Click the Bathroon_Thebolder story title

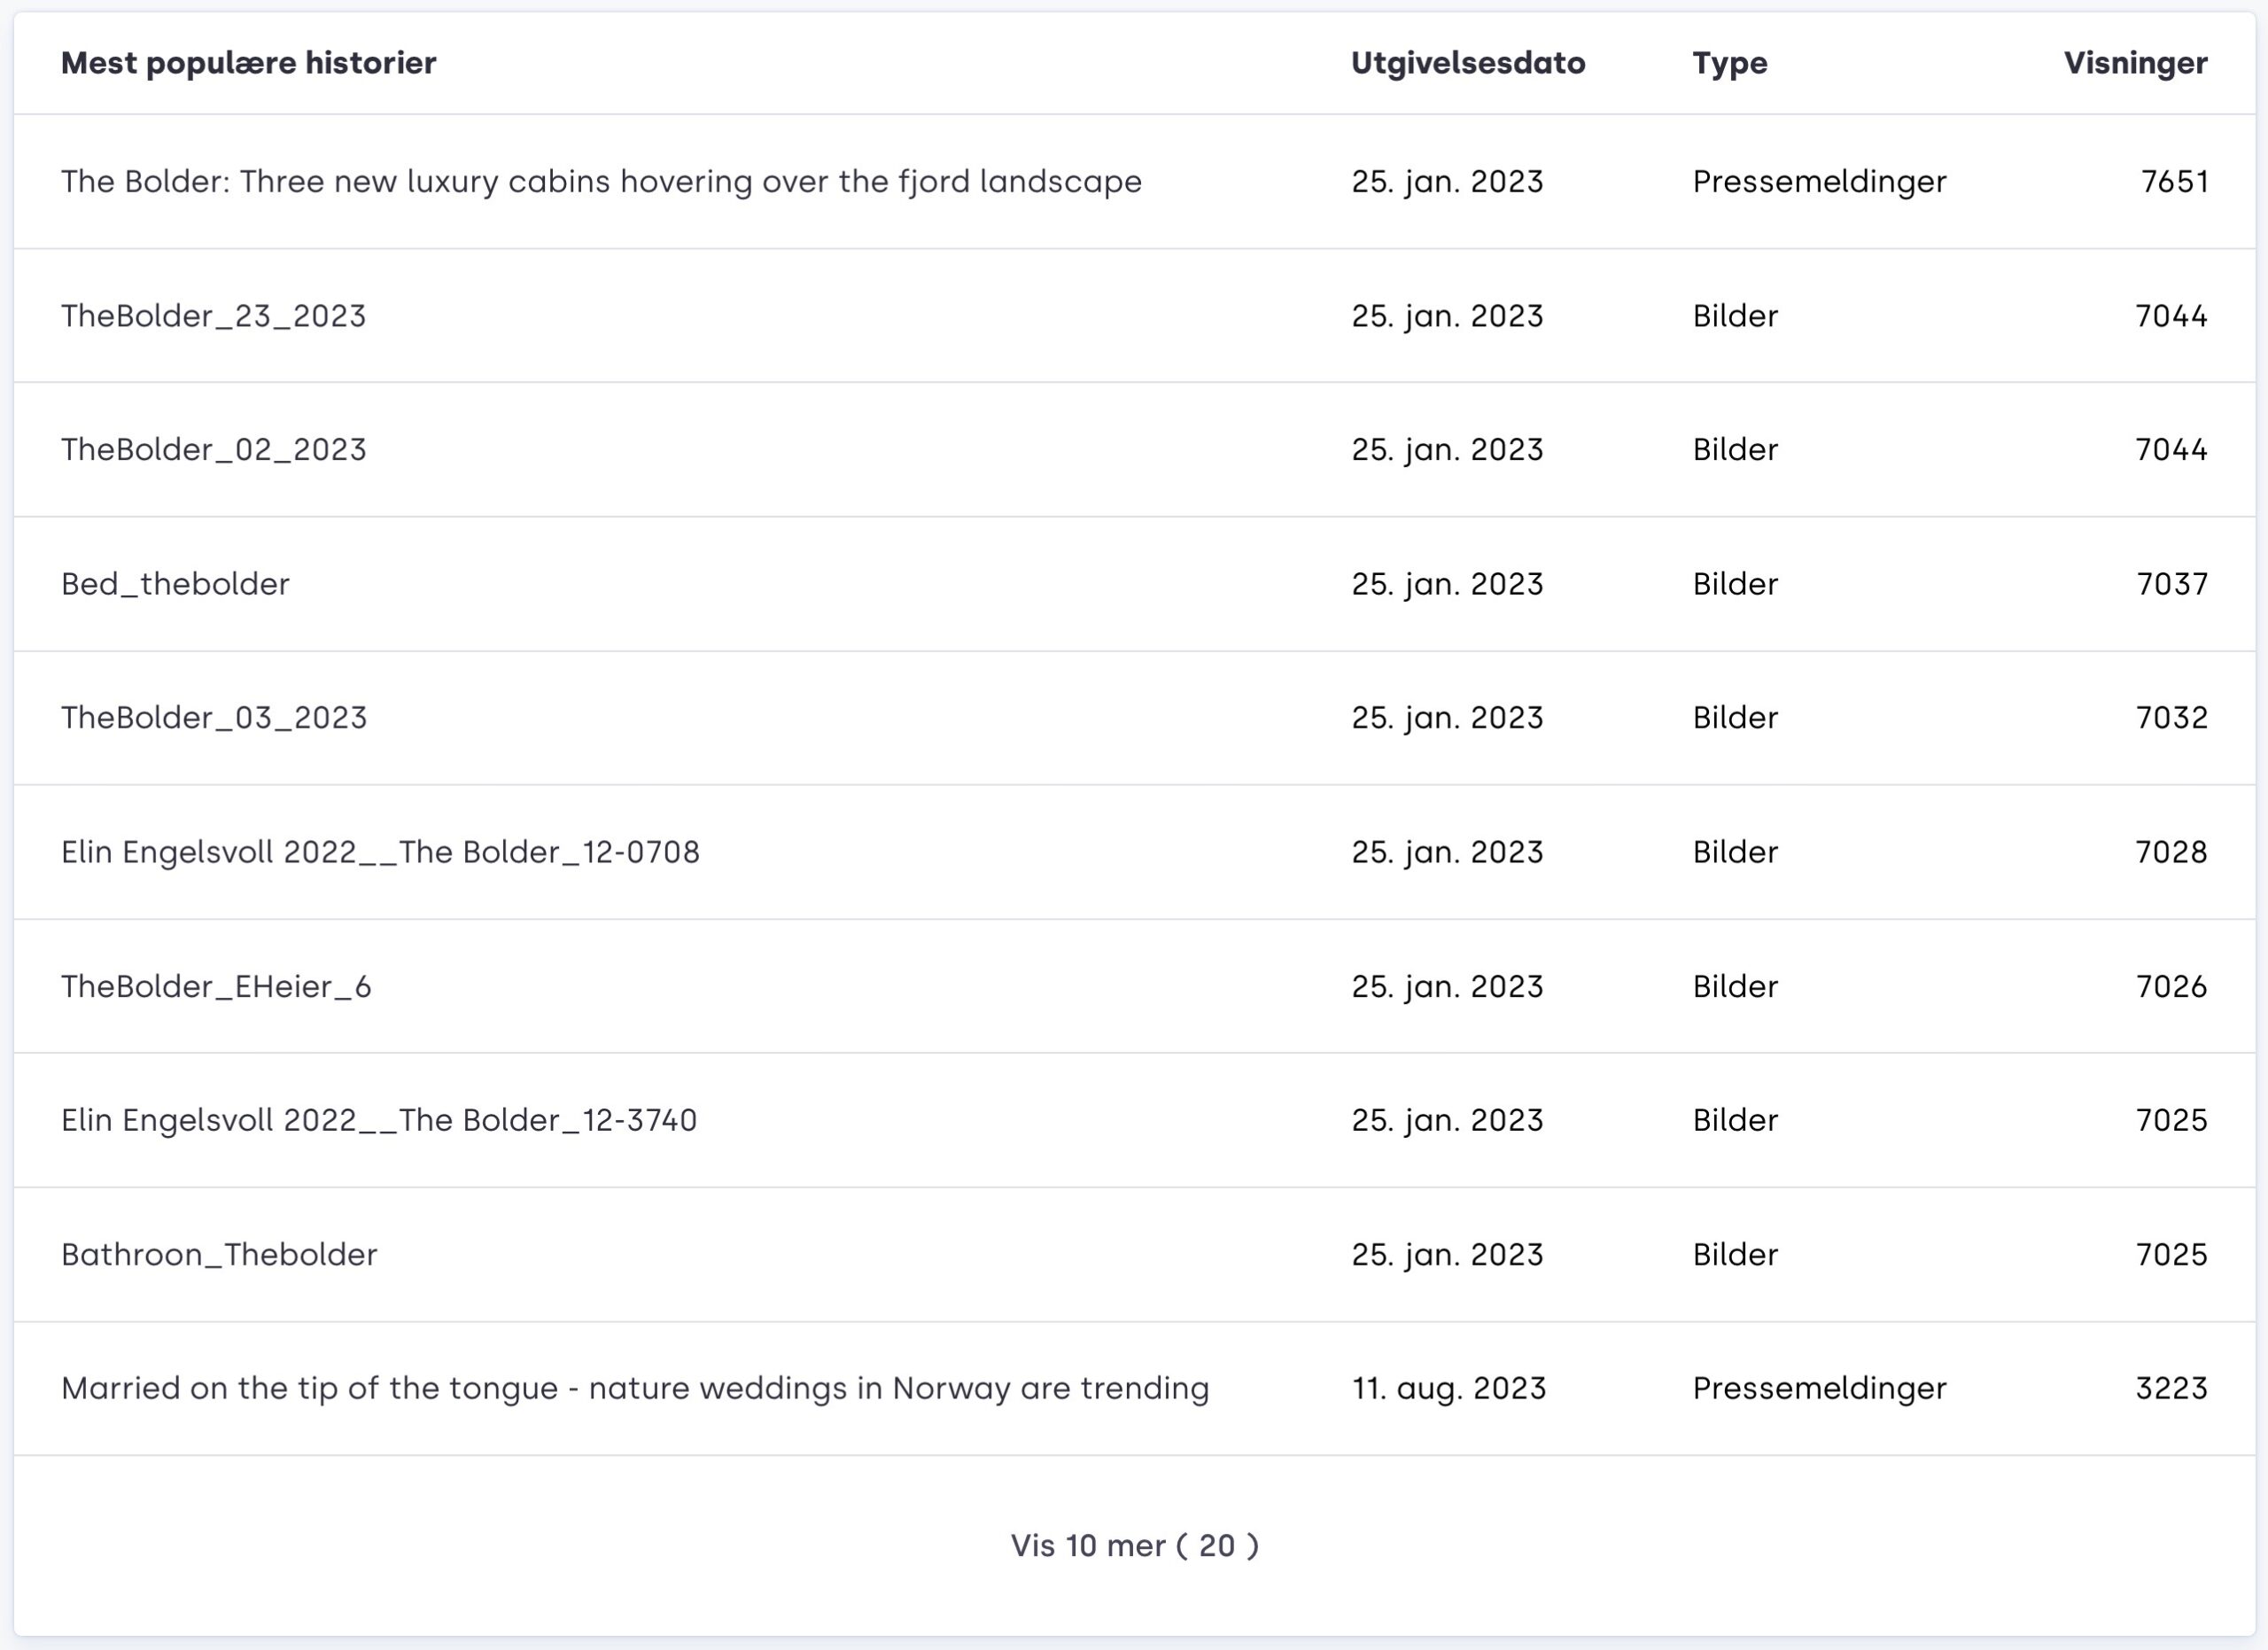219,1254
